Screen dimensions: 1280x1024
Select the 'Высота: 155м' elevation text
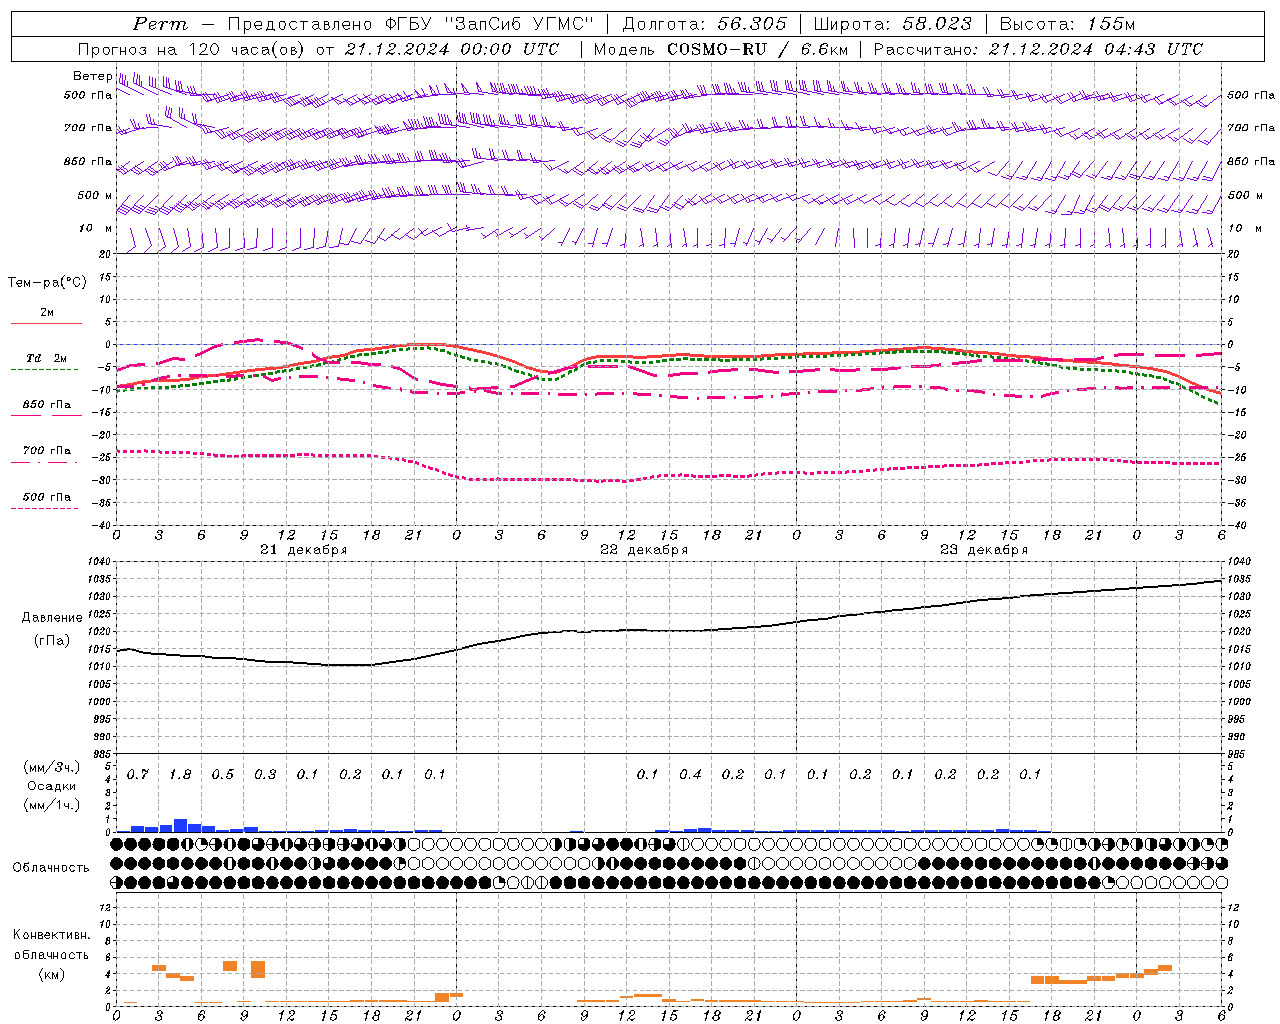[x=1068, y=24]
